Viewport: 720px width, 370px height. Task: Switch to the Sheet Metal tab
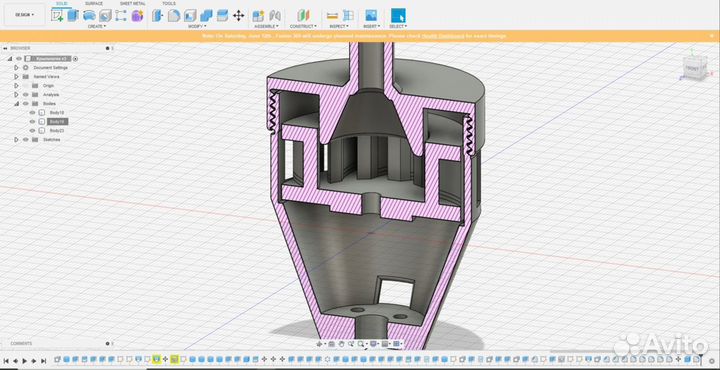pyautogui.click(x=133, y=4)
